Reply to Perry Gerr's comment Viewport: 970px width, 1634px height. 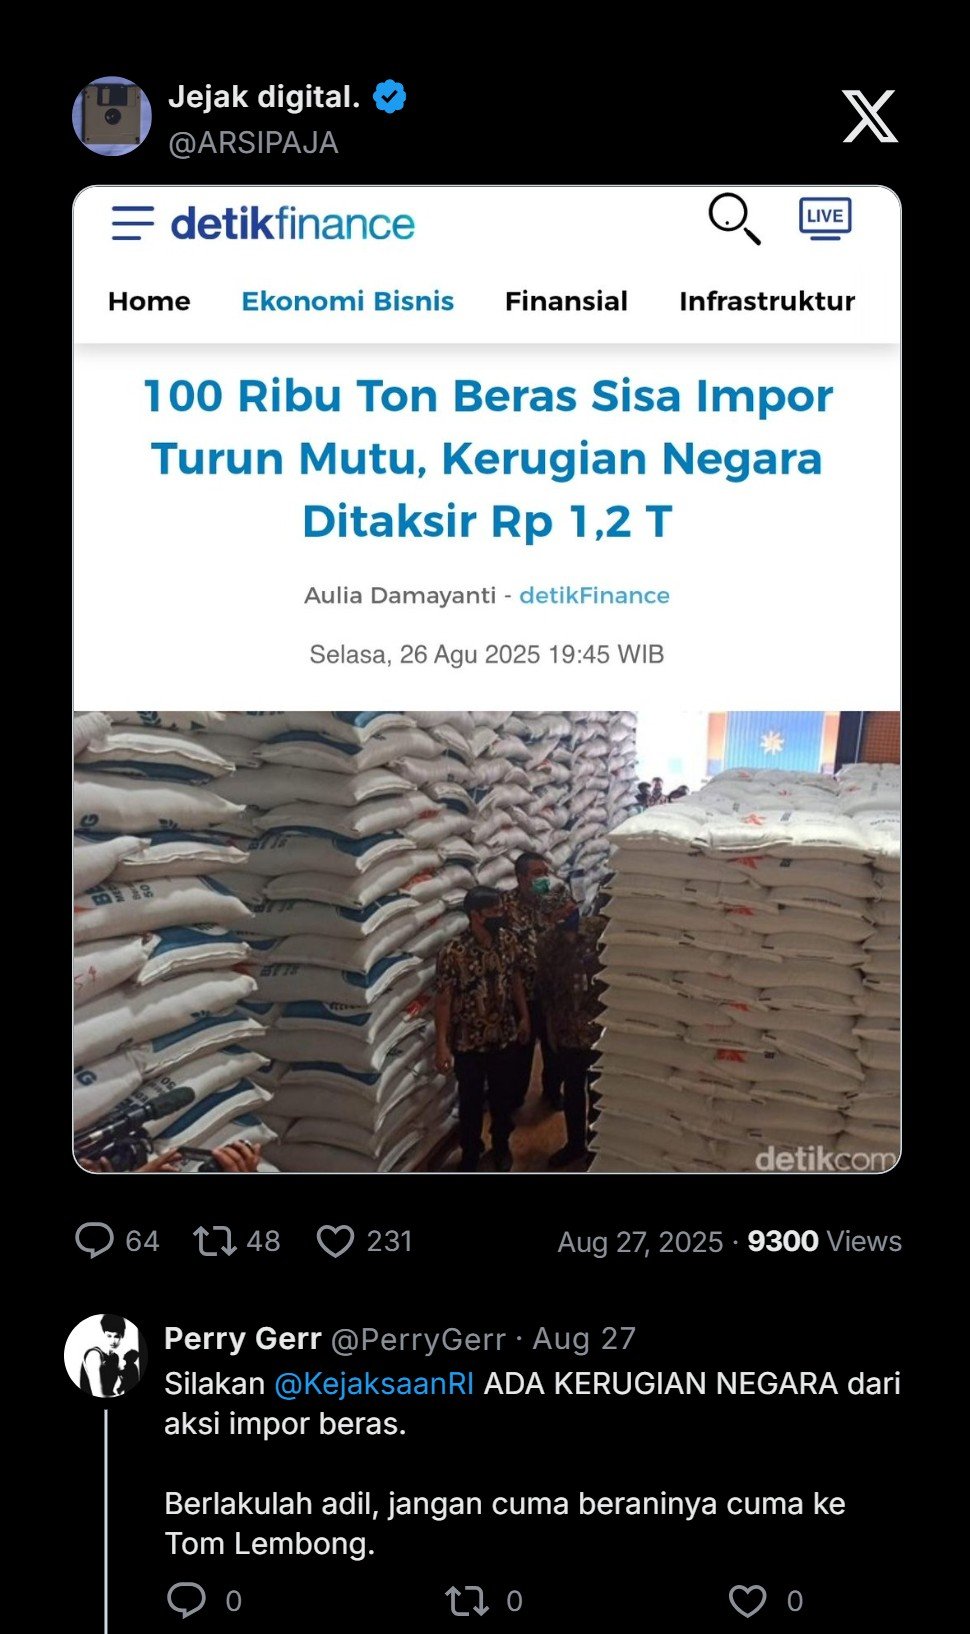click(186, 1601)
